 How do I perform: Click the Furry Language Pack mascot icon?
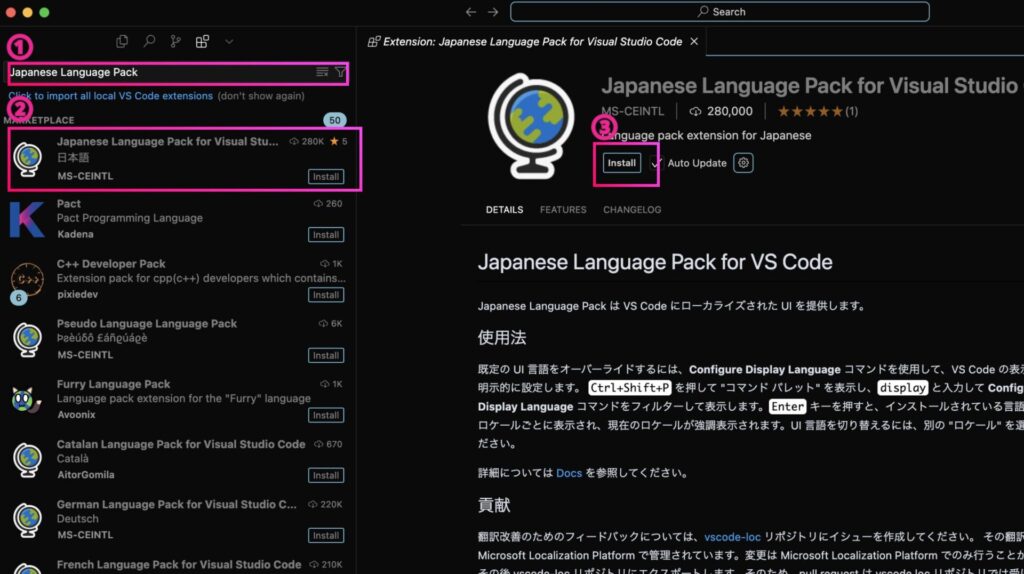coord(26,400)
